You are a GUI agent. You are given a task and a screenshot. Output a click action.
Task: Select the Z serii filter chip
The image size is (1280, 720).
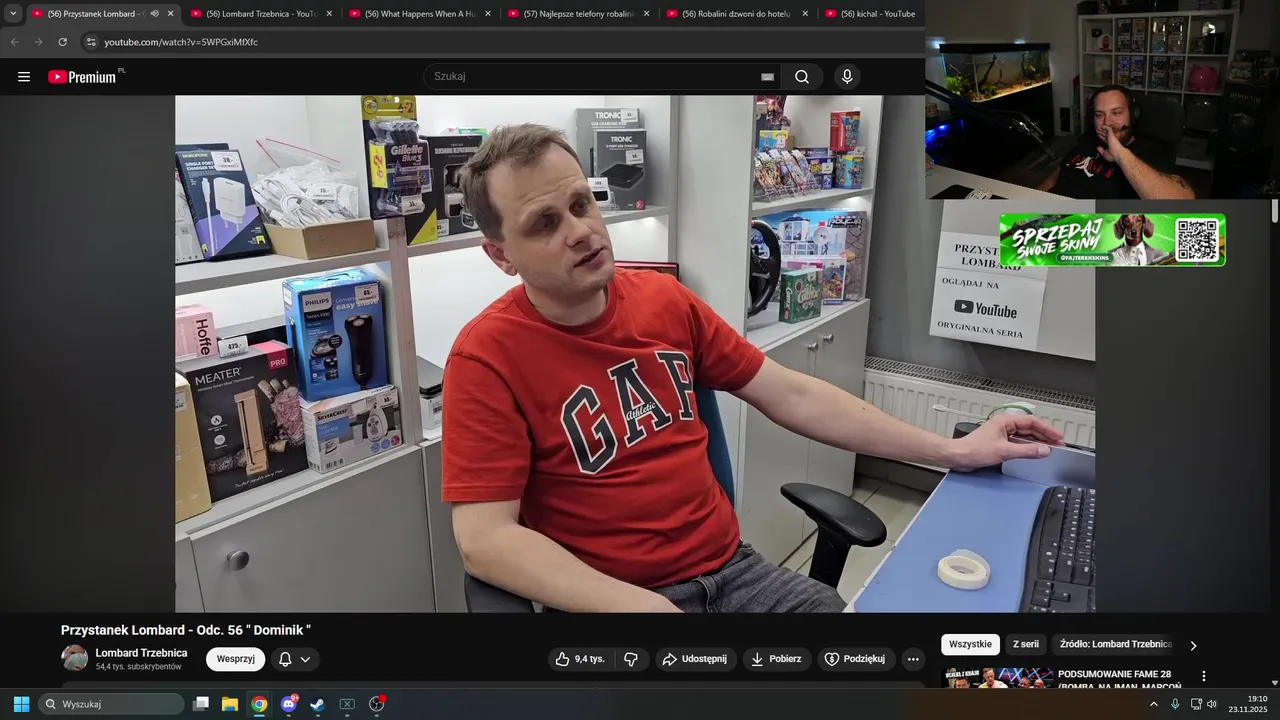1026,644
